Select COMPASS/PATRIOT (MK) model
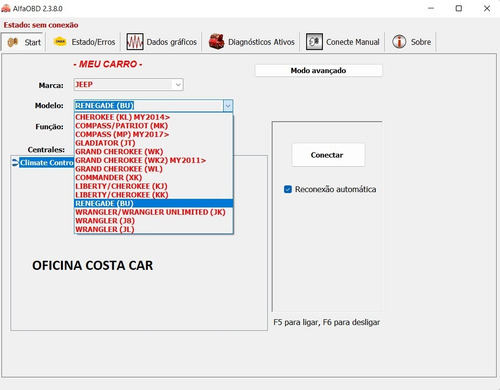 tap(153, 126)
